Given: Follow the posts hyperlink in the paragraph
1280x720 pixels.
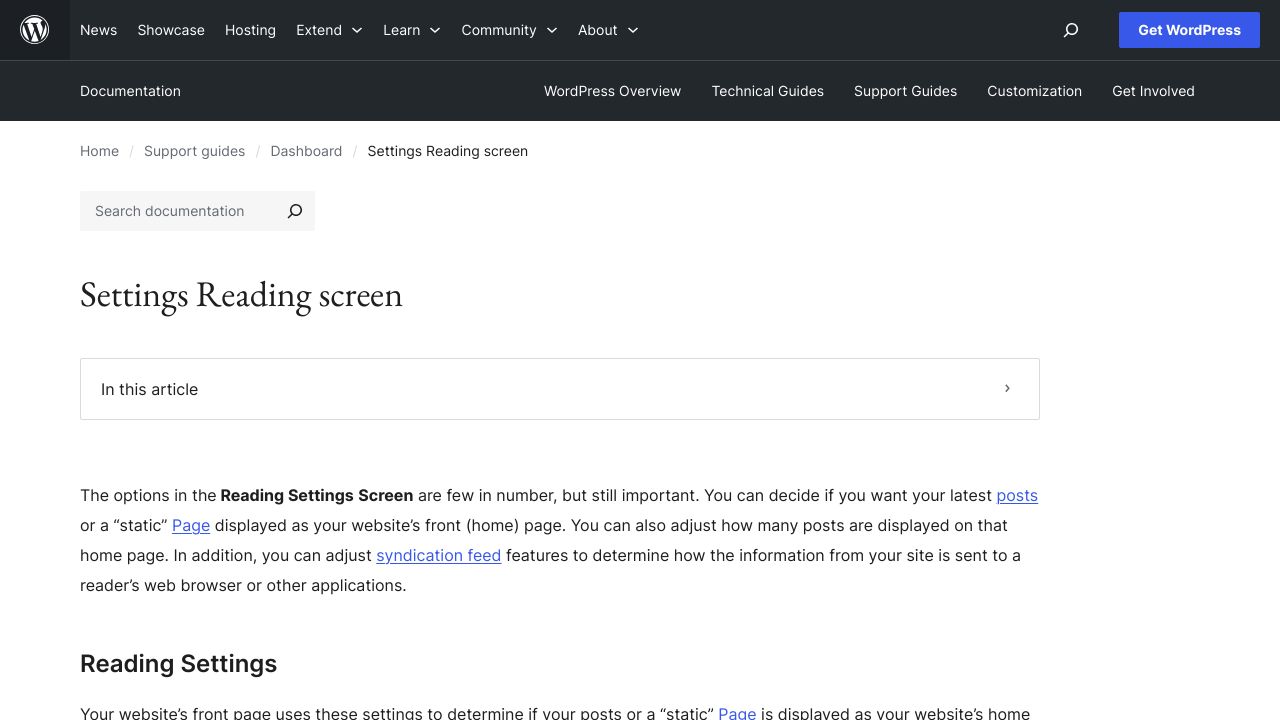Looking at the screenshot, I should 1016,495.
